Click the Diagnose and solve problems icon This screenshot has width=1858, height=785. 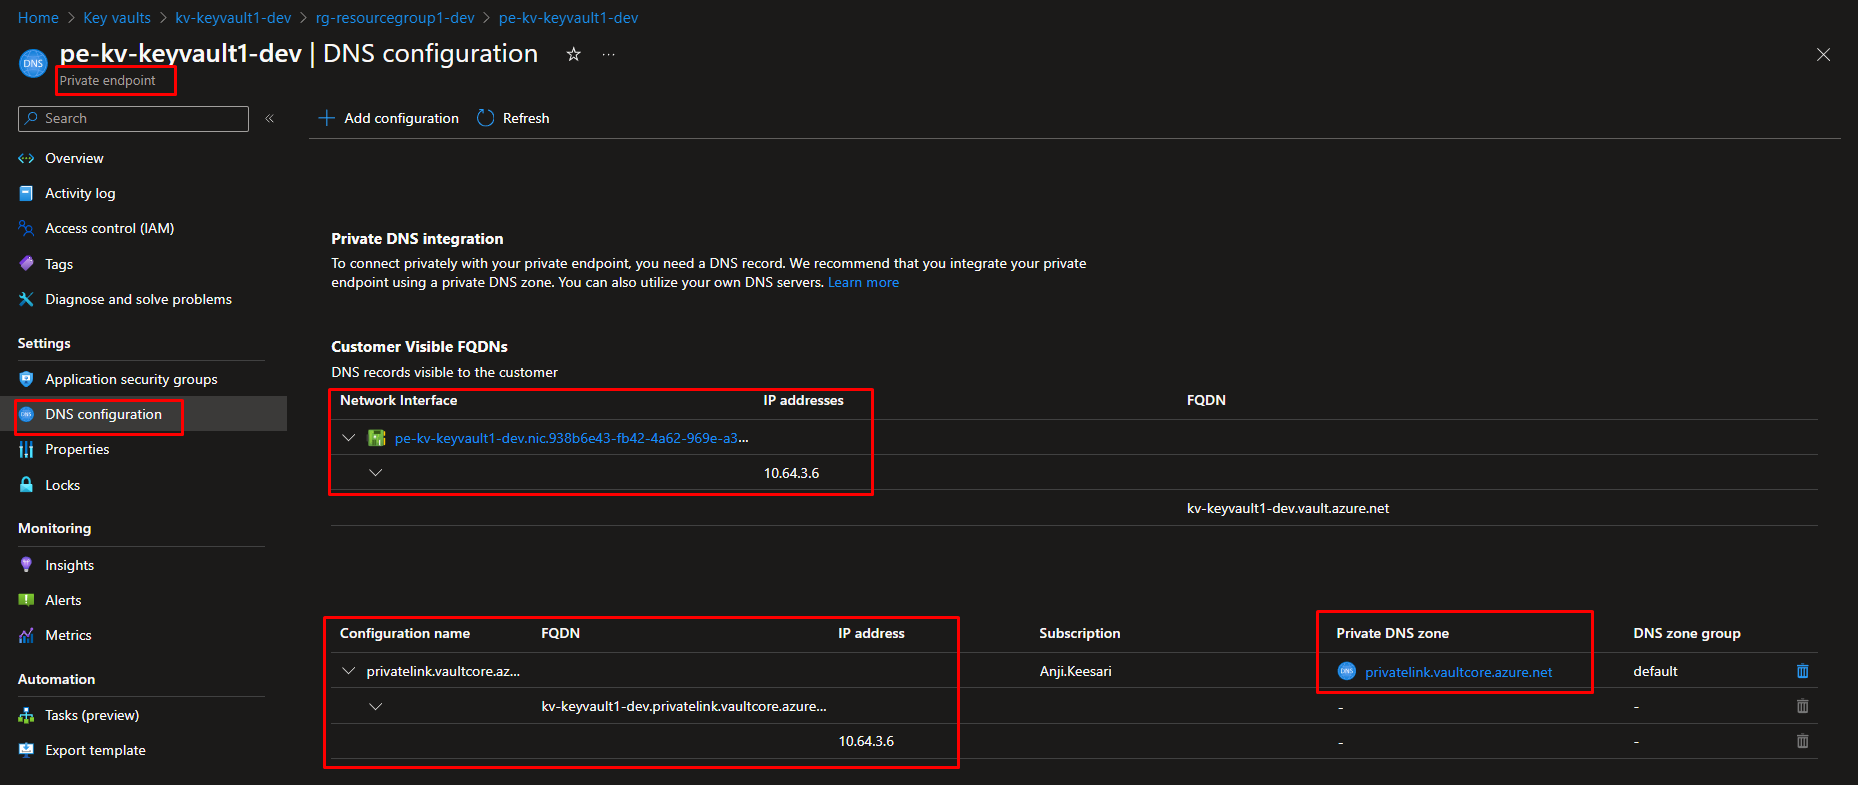[26, 299]
